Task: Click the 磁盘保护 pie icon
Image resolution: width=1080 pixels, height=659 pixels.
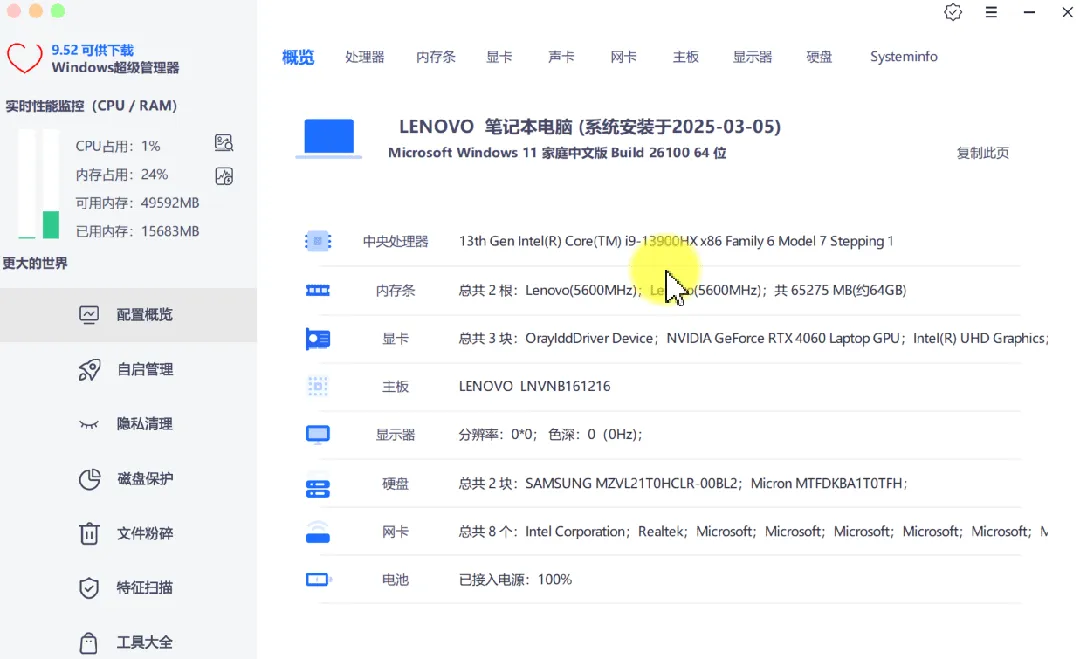Action: pyautogui.click(x=89, y=479)
